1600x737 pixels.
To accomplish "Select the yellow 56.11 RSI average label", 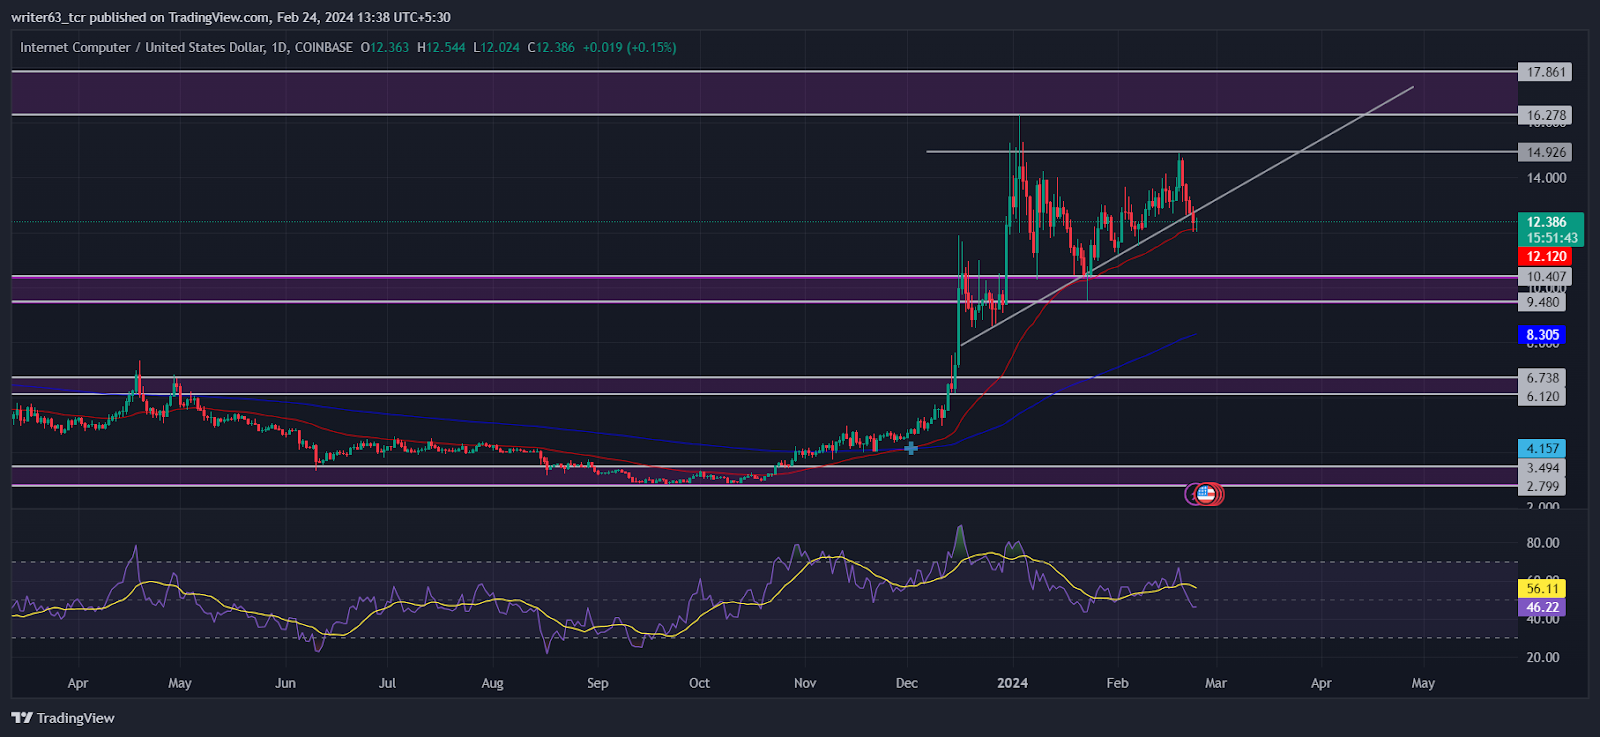I will (x=1542, y=589).
